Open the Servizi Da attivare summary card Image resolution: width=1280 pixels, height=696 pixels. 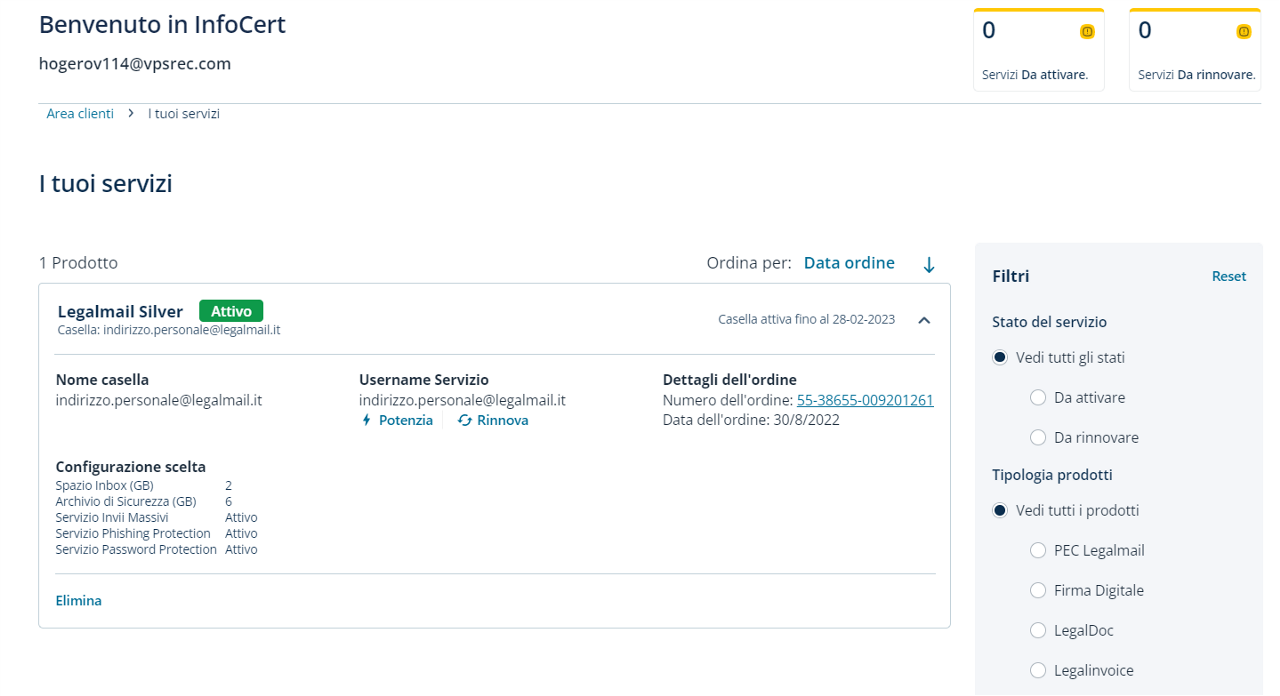pyautogui.click(x=1039, y=50)
